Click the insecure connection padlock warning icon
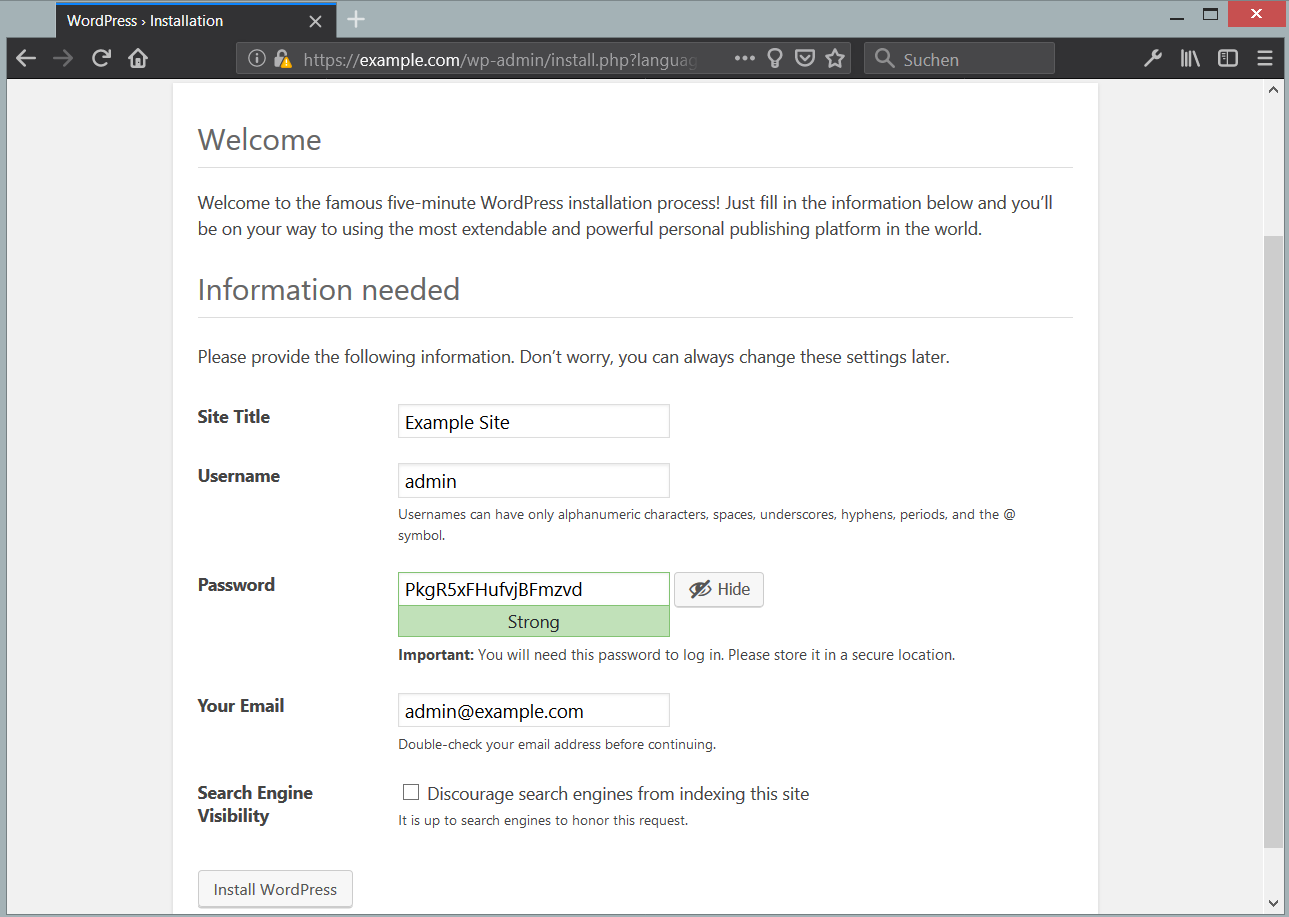This screenshot has width=1289, height=917. pyautogui.click(x=282, y=59)
